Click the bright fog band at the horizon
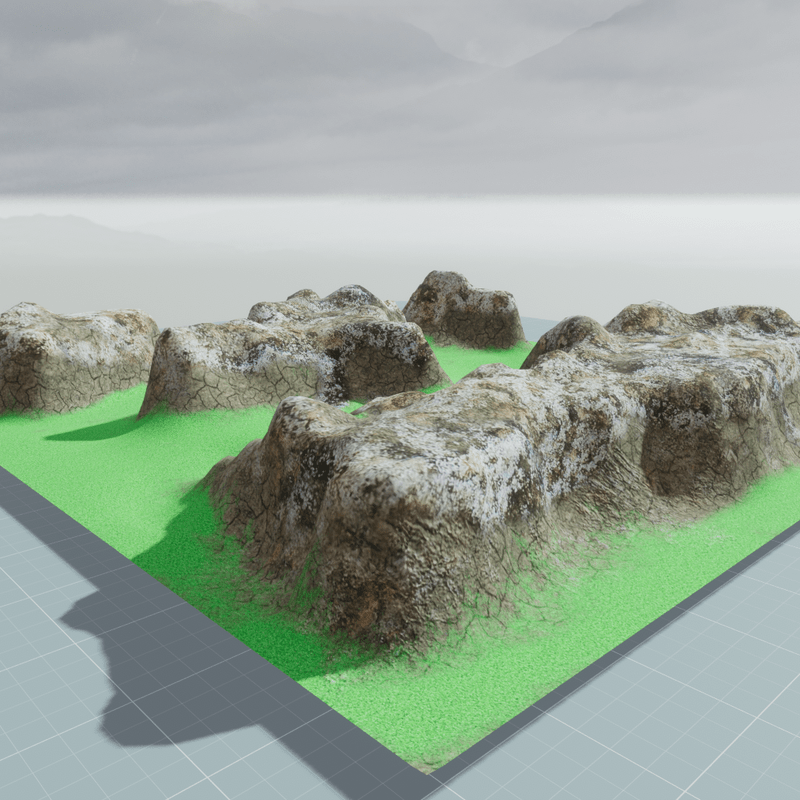Screen dimensions: 800x800 pos(400,215)
